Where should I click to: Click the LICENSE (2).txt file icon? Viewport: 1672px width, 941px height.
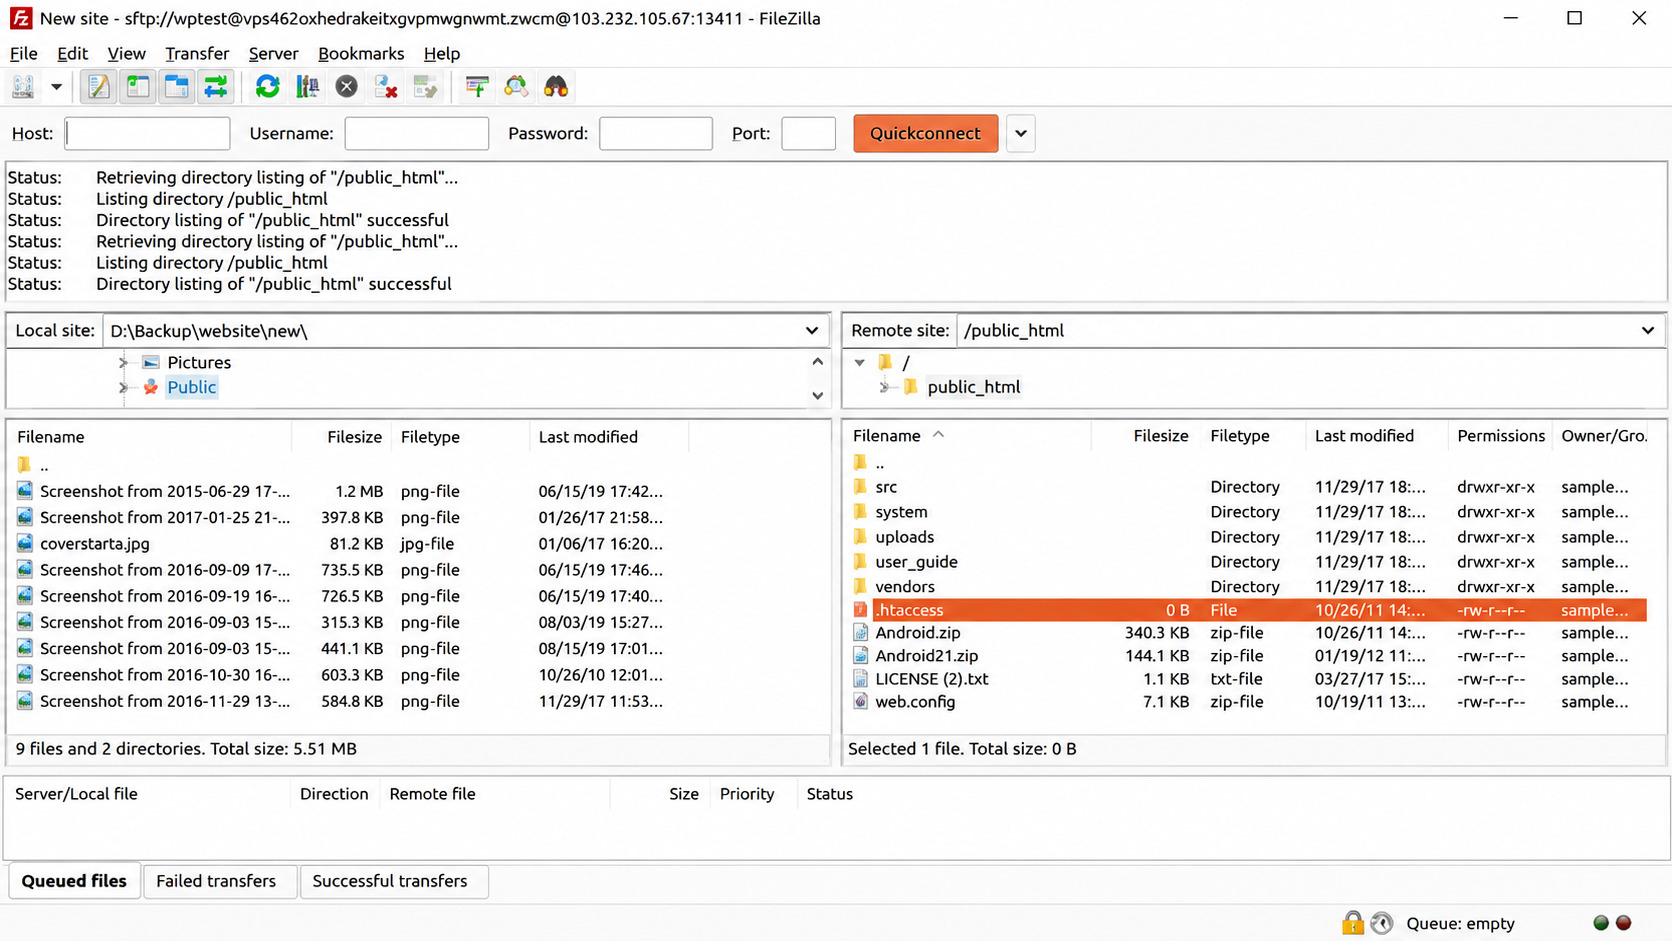click(860, 679)
